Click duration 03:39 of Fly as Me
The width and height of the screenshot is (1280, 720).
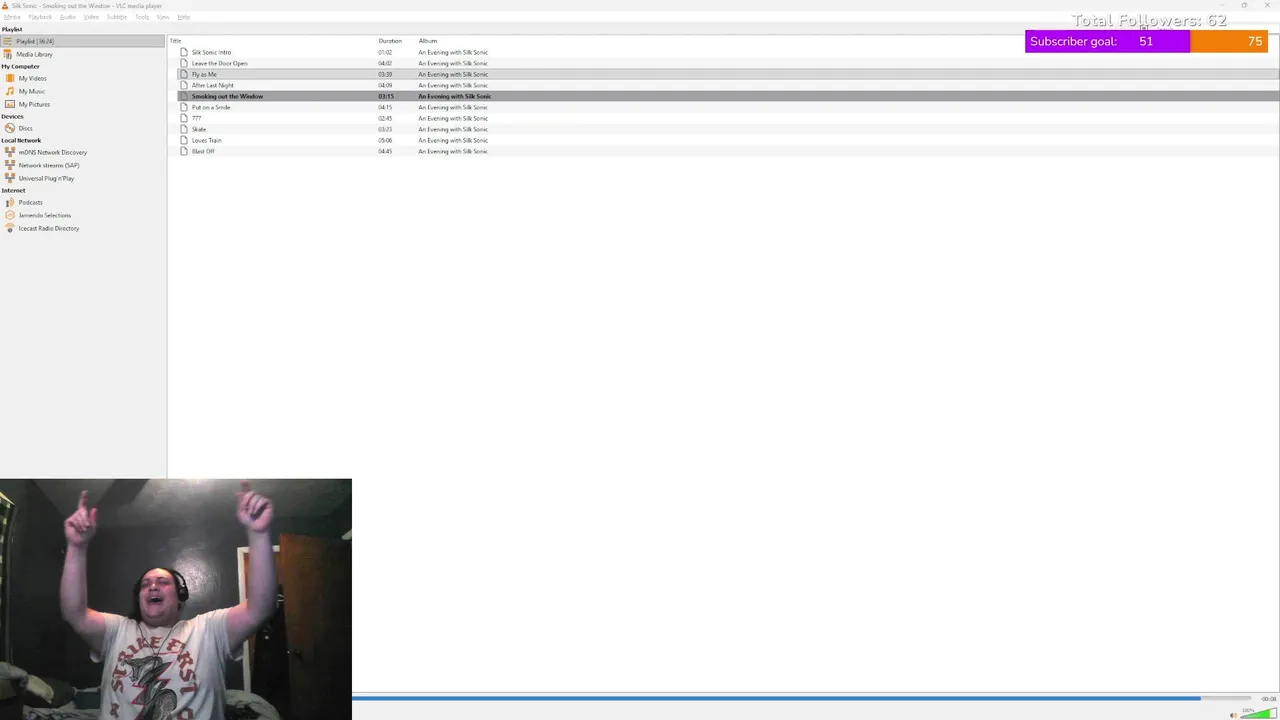point(385,74)
